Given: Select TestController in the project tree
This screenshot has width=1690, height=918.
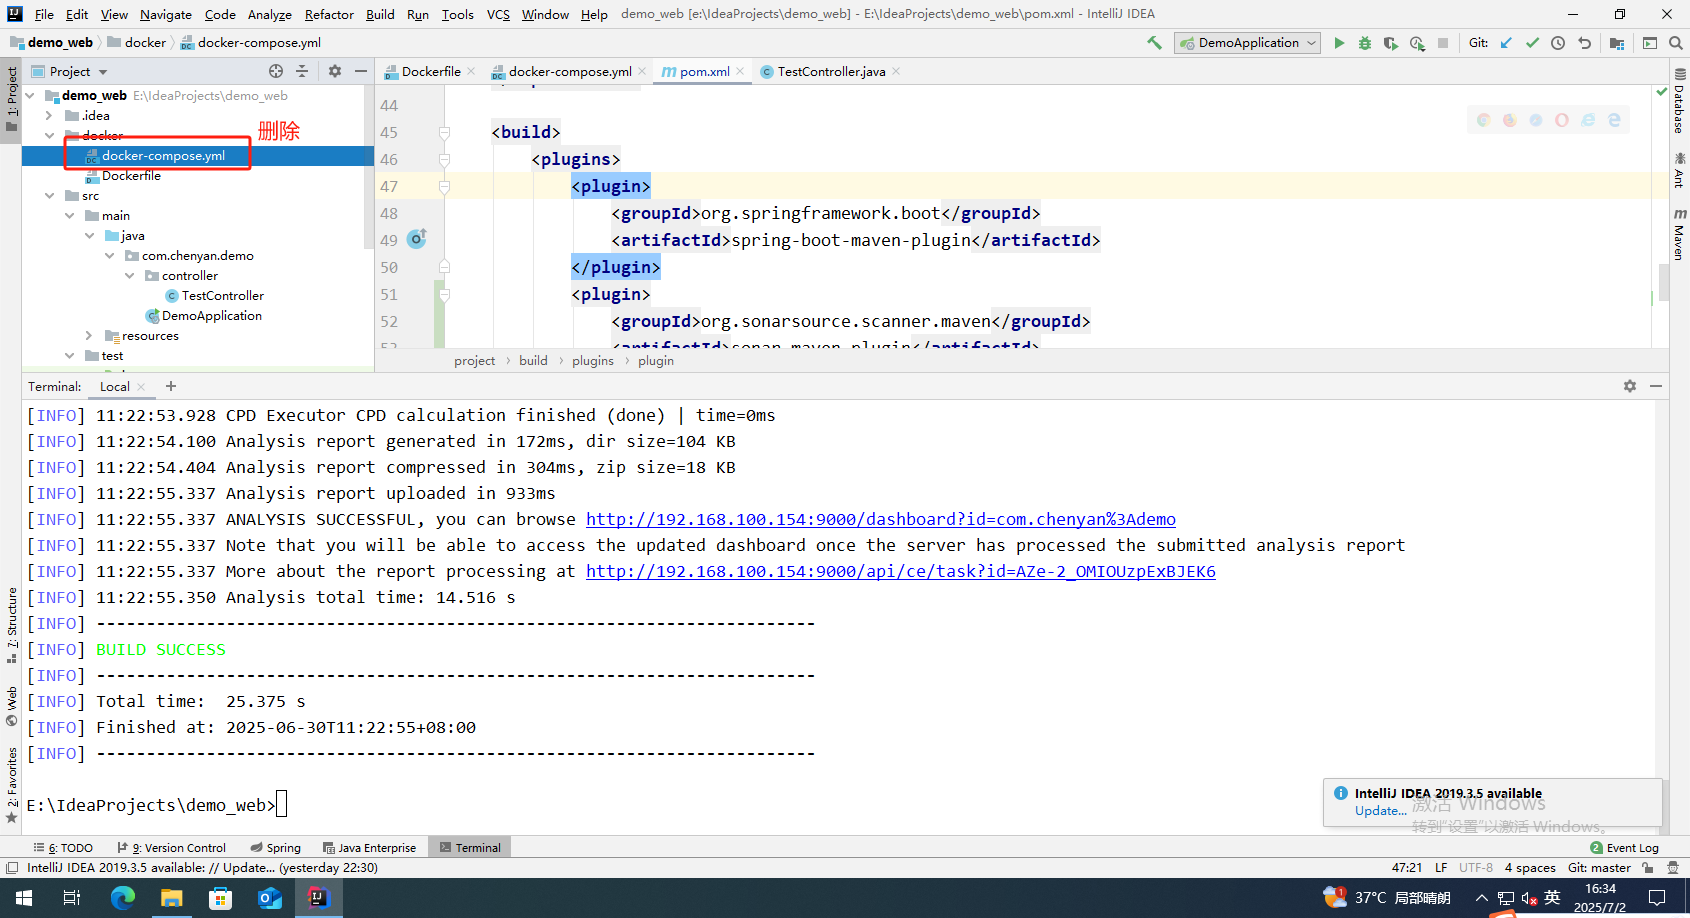Looking at the screenshot, I should [x=222, y=296].
